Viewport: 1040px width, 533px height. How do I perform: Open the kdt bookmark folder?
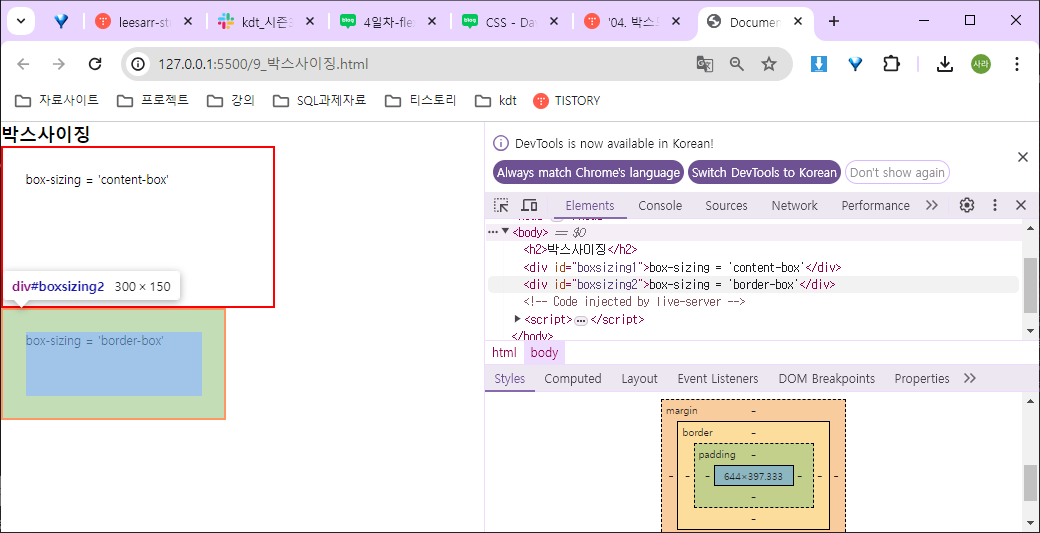pos(496,101)
